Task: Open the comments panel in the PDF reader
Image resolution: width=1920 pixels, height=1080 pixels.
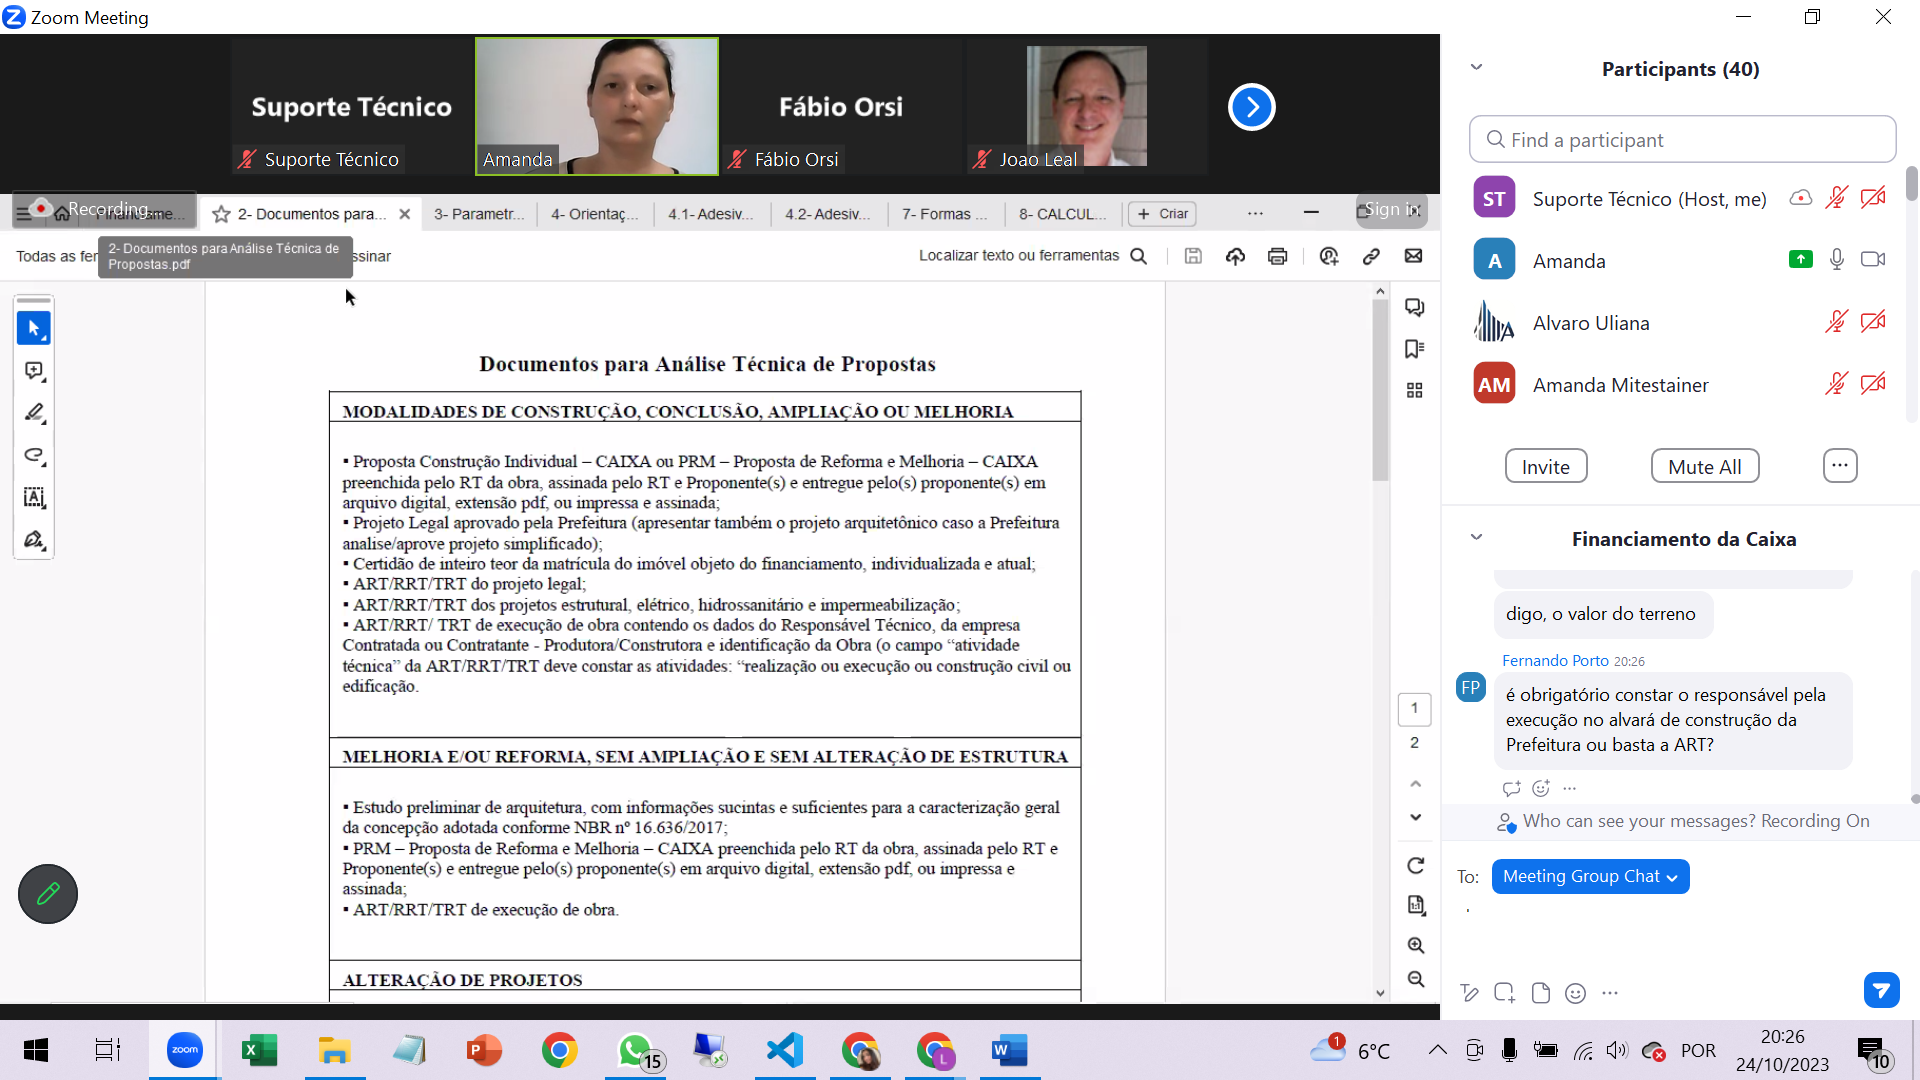Action: point(1414,307)
